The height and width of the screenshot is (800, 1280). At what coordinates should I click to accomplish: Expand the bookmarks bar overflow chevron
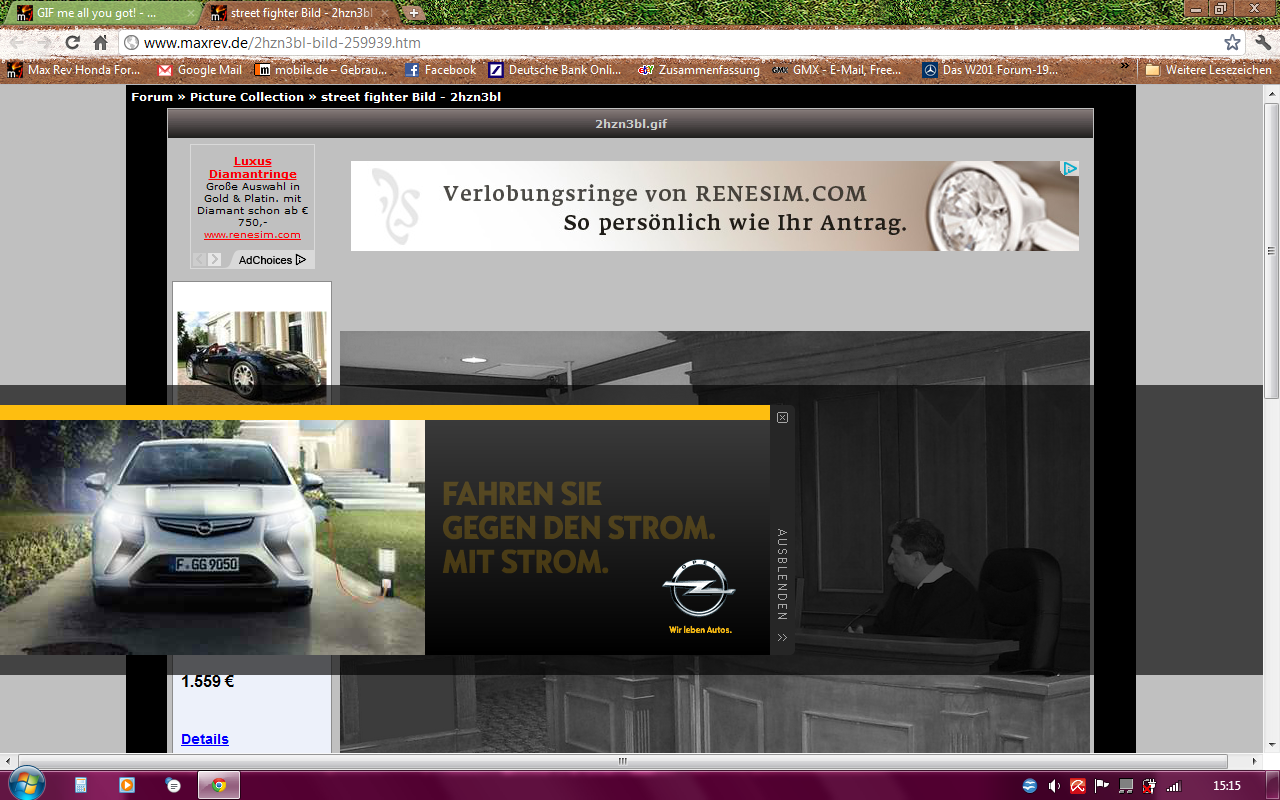coord(1126,68)
